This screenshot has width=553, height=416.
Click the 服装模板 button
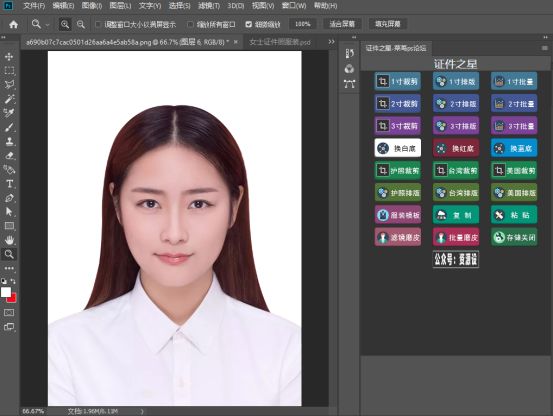[x=398, y=215]
